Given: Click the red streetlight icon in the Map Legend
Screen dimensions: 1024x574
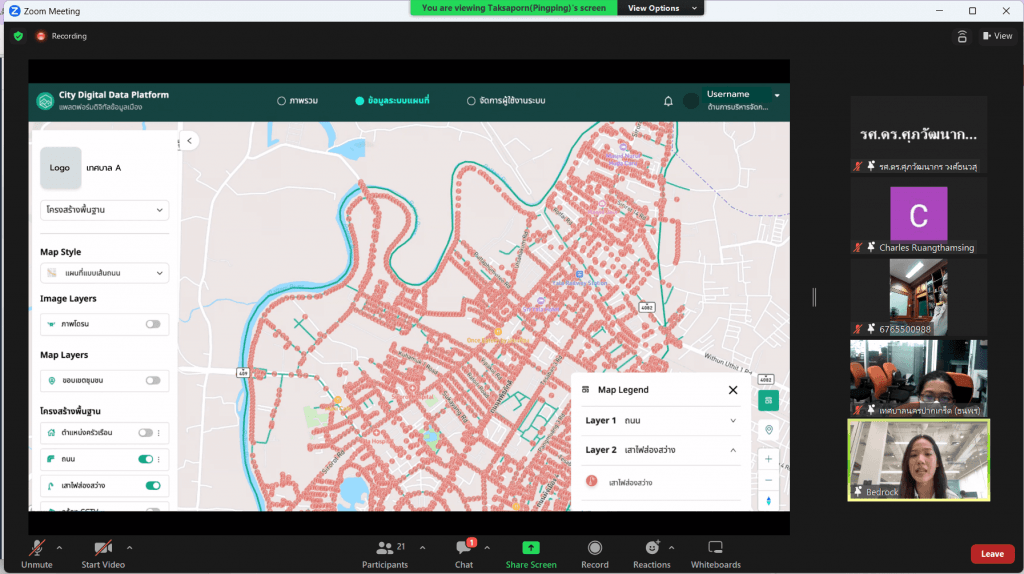Looking at the screenshot, I should click(x=592, y=481).
